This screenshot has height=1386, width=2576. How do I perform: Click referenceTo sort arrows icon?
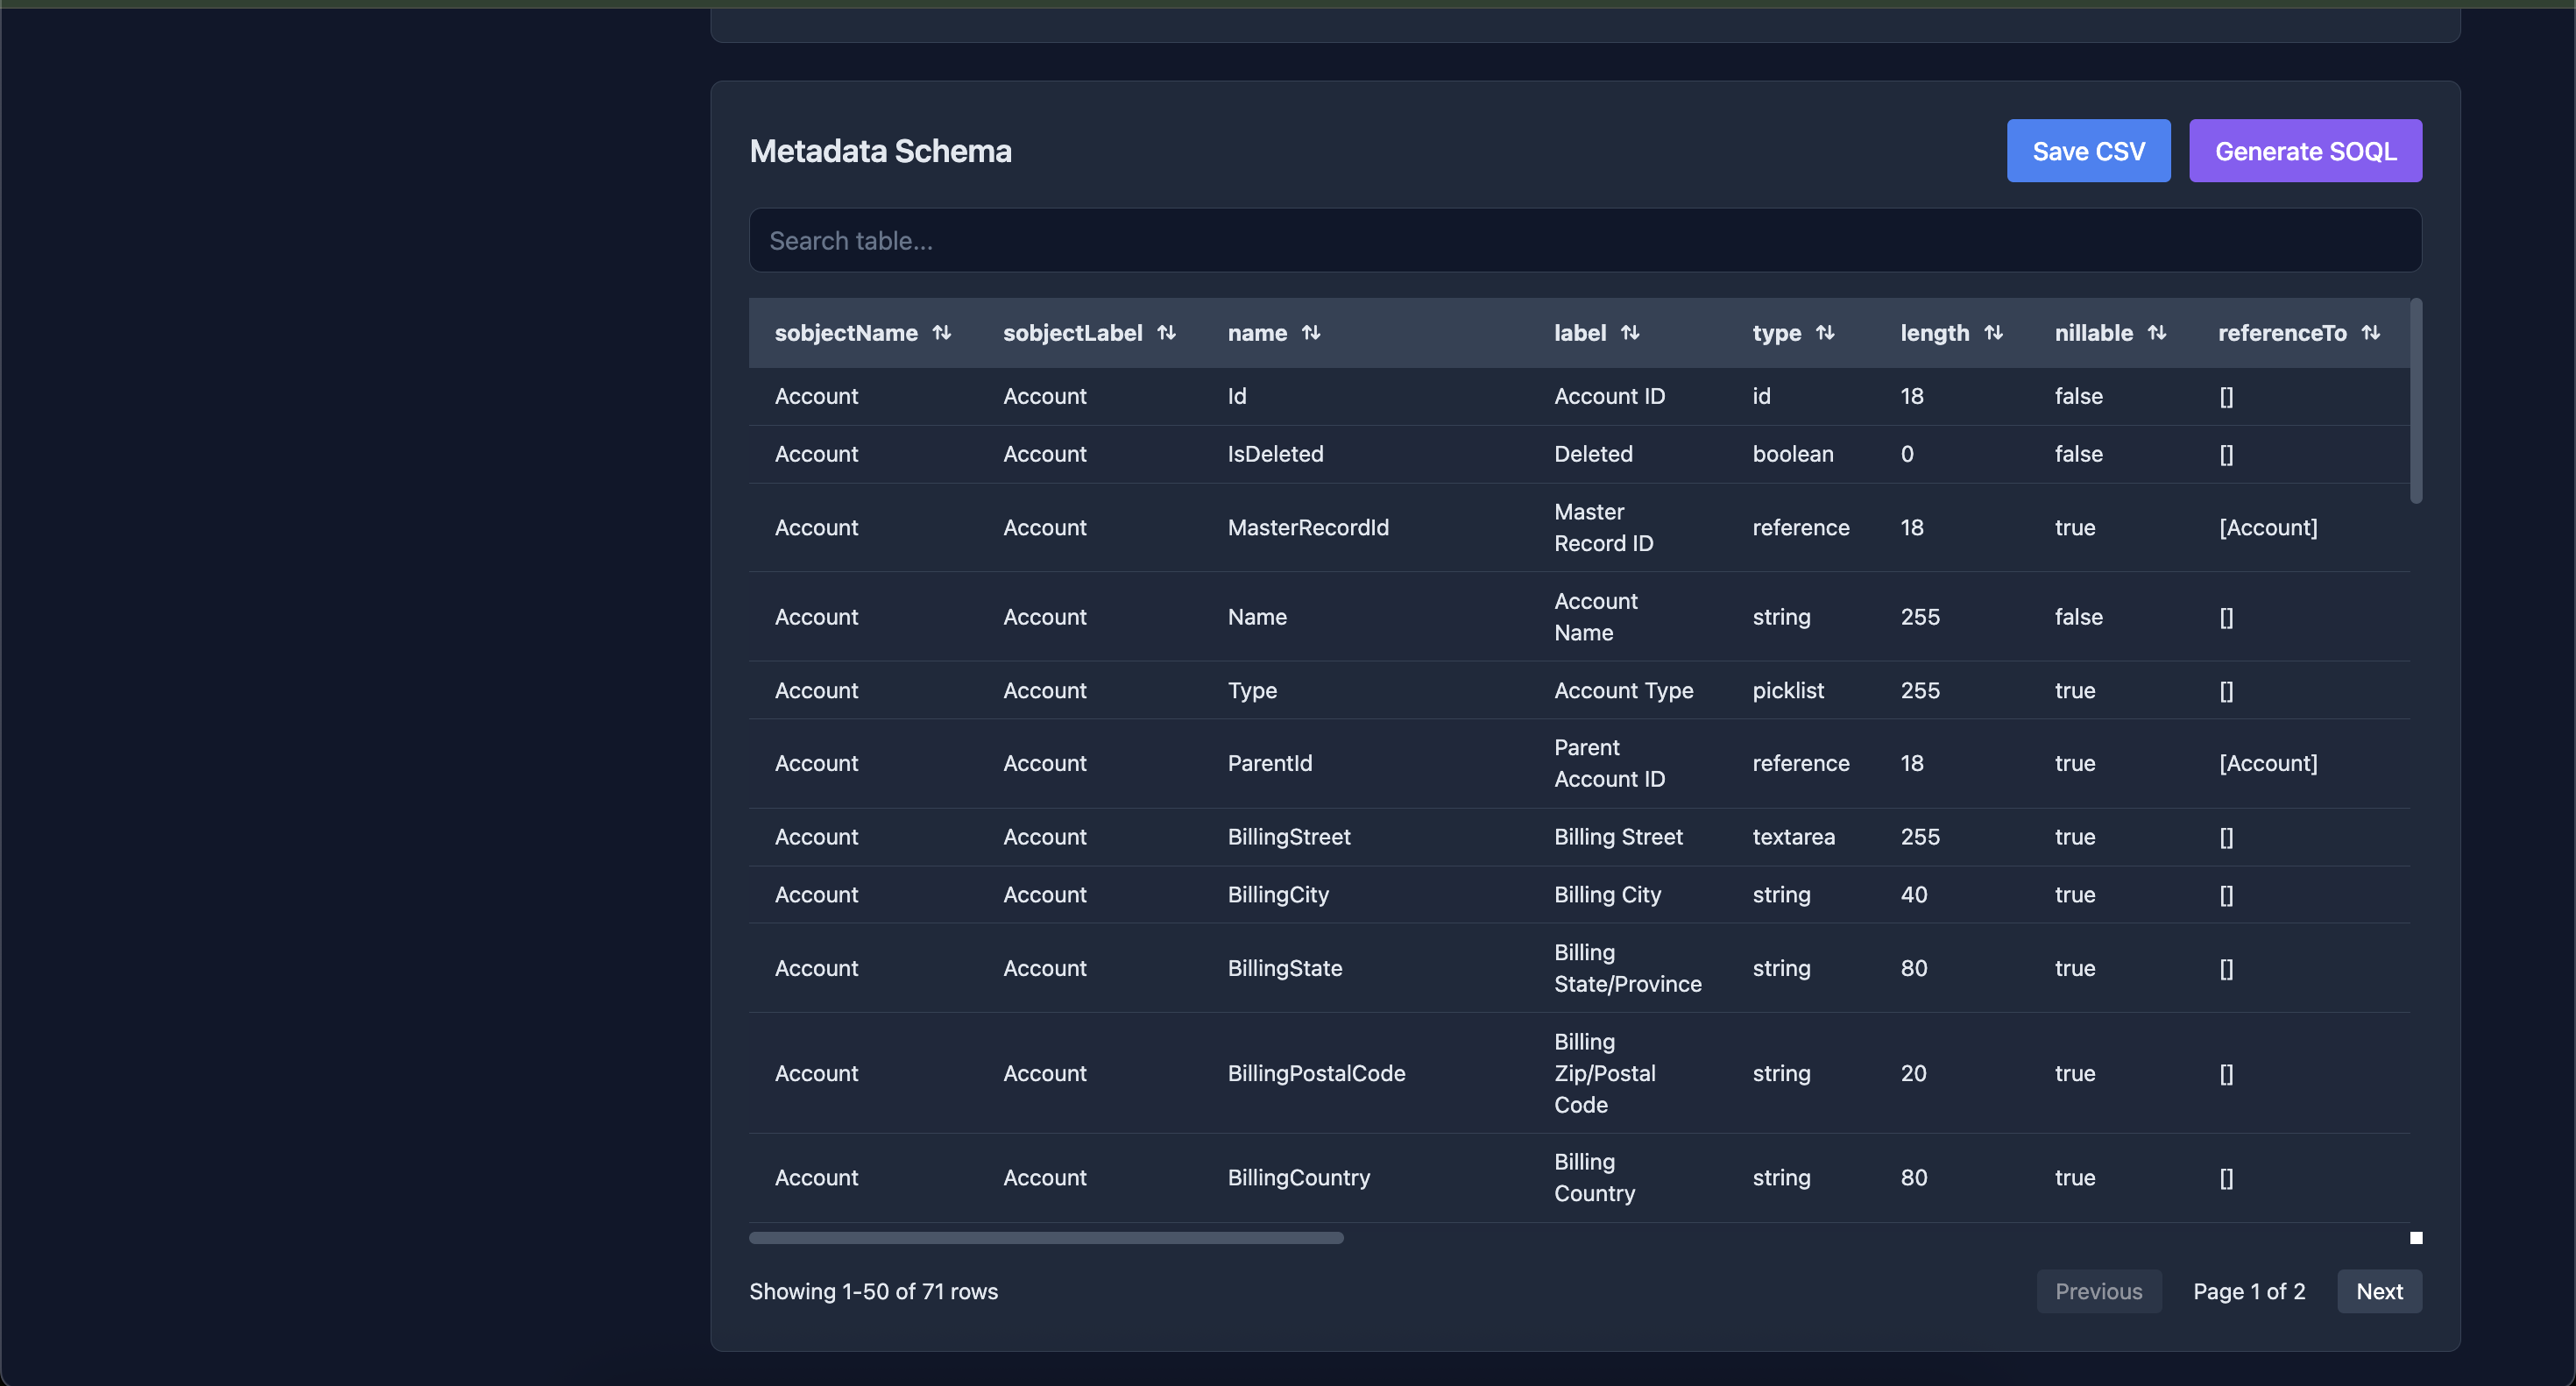coord(2370,333)
